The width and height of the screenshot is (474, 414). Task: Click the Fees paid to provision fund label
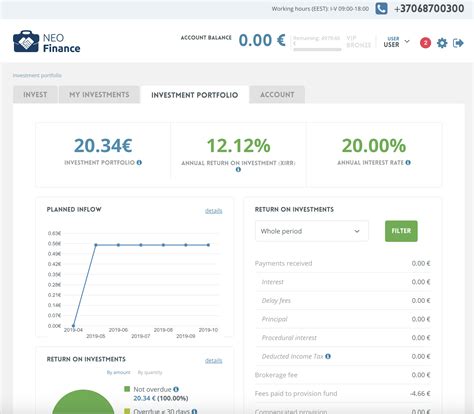(296, 394)
